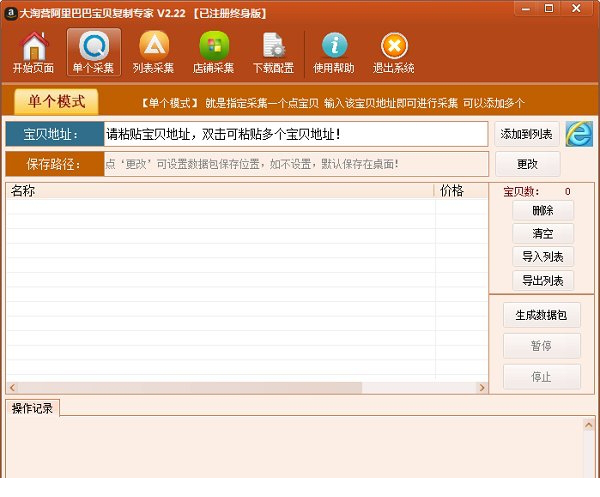Sort by the 价格 column header
600x497 pixels.
coord(461,191)
